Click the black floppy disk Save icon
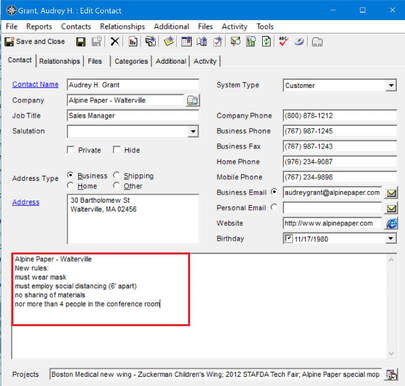 pos(81,42)
